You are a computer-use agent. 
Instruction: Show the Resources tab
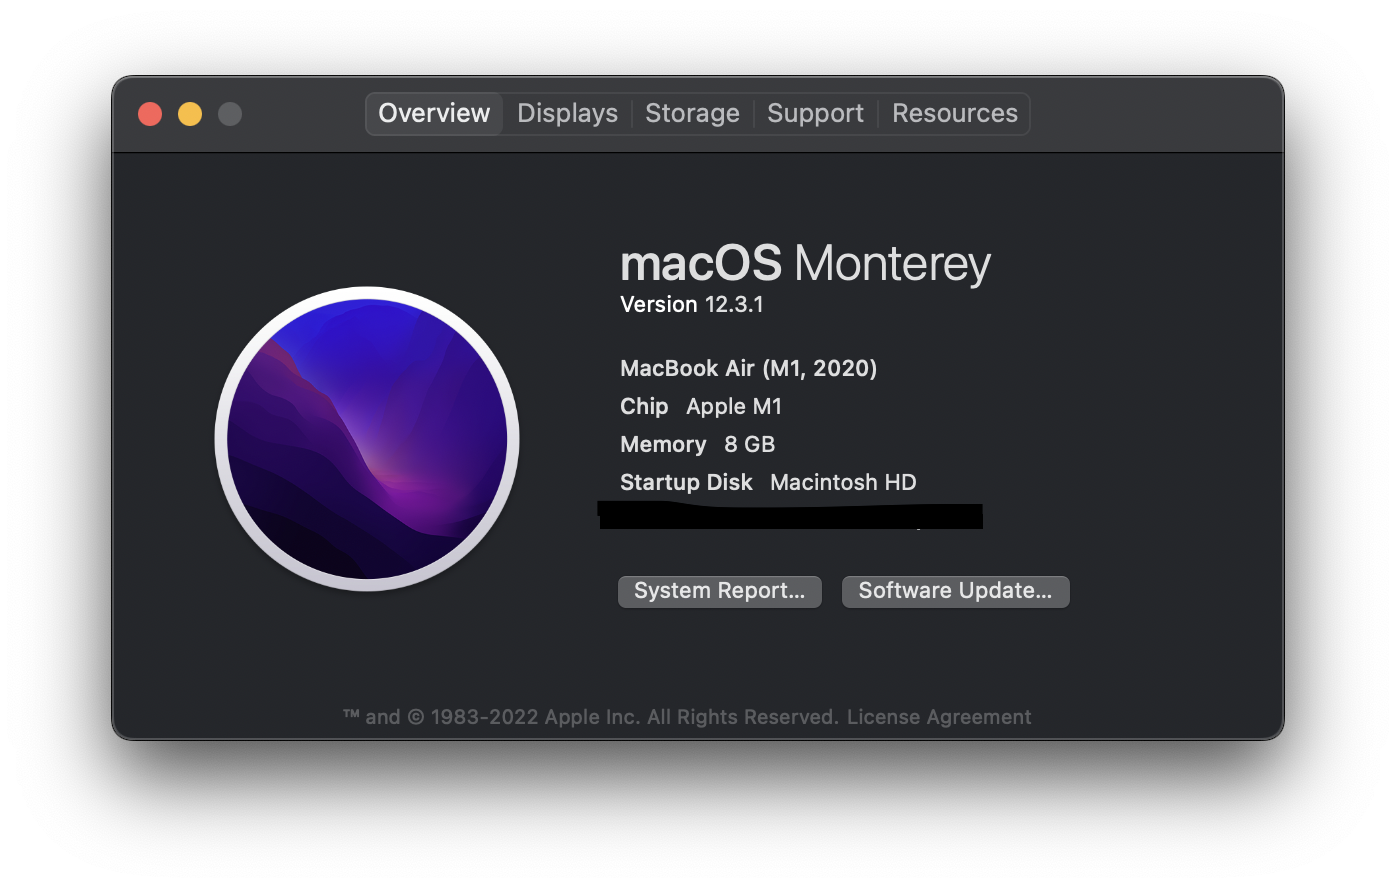pos(954,114)
